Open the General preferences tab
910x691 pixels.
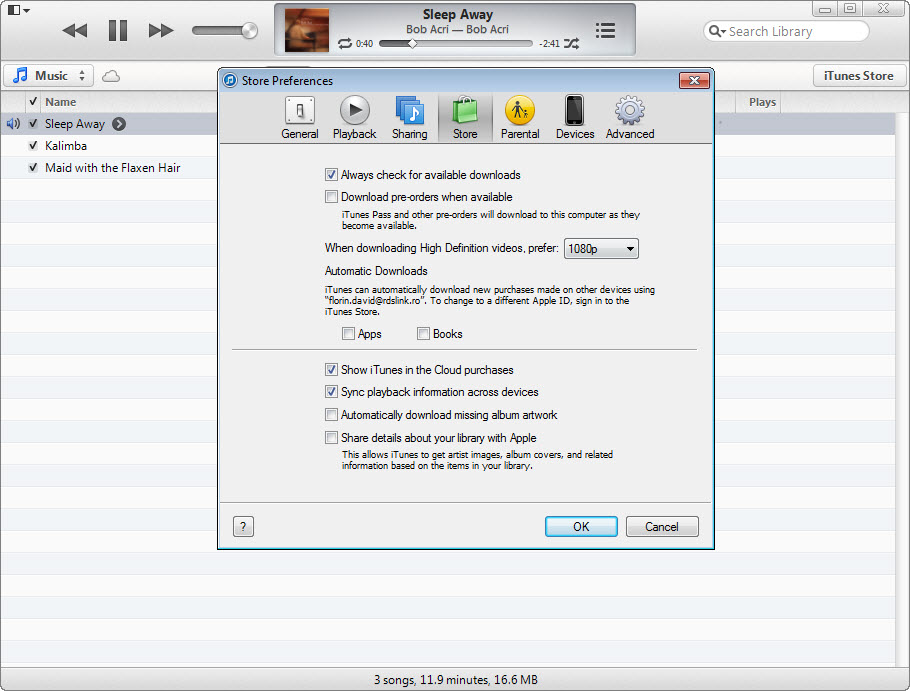point(299,118)
